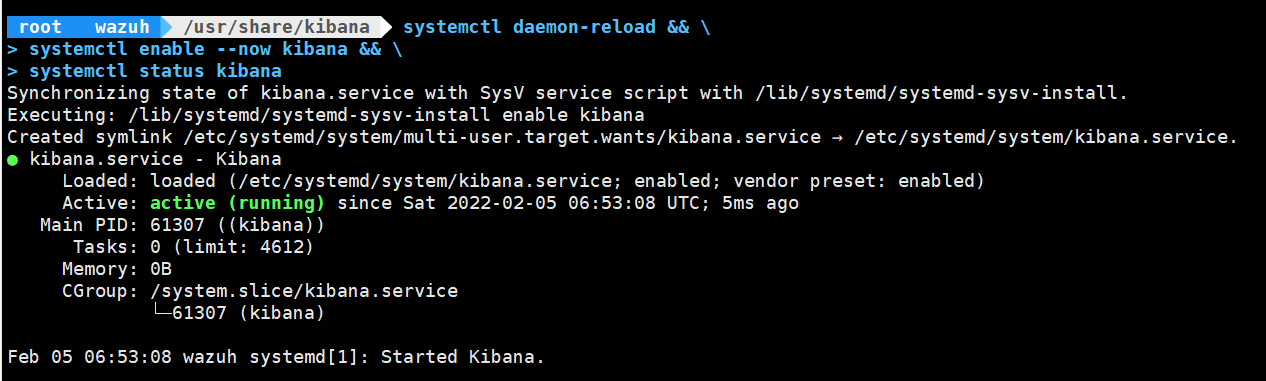Click the Memory 0B value
This screenshot has height=381, width=1266.
click(161, 270)
